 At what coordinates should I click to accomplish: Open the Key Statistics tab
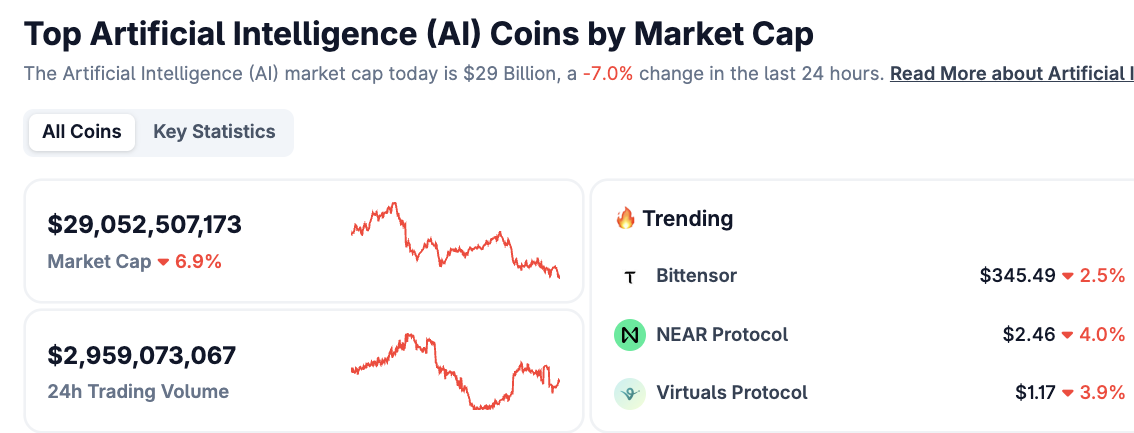click(x=214, y=132)
